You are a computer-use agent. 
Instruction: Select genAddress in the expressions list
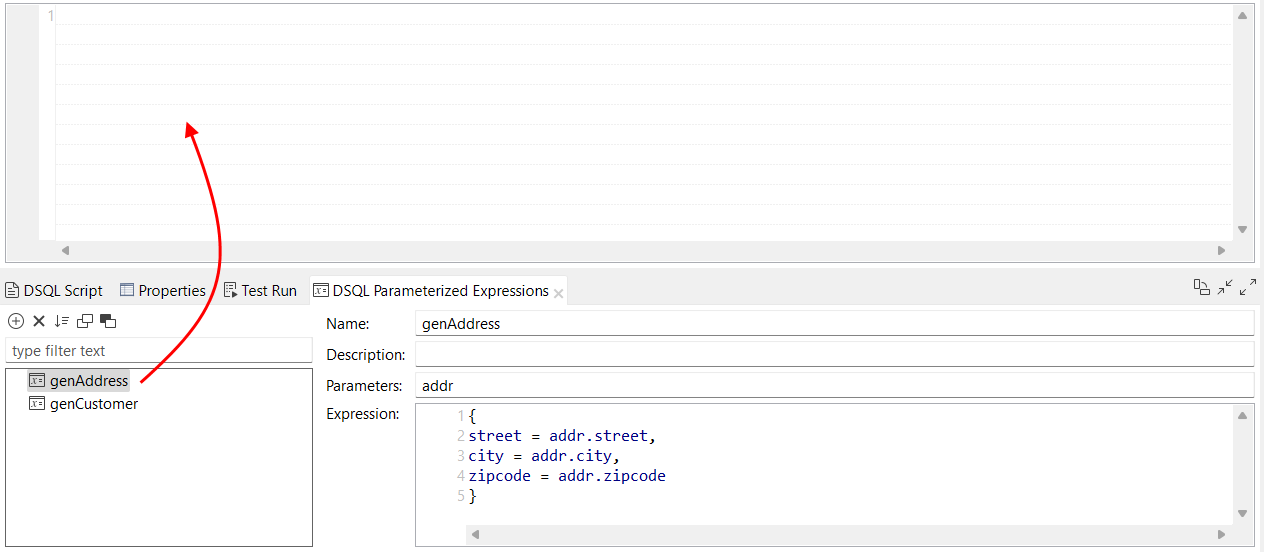coord(88,381)
